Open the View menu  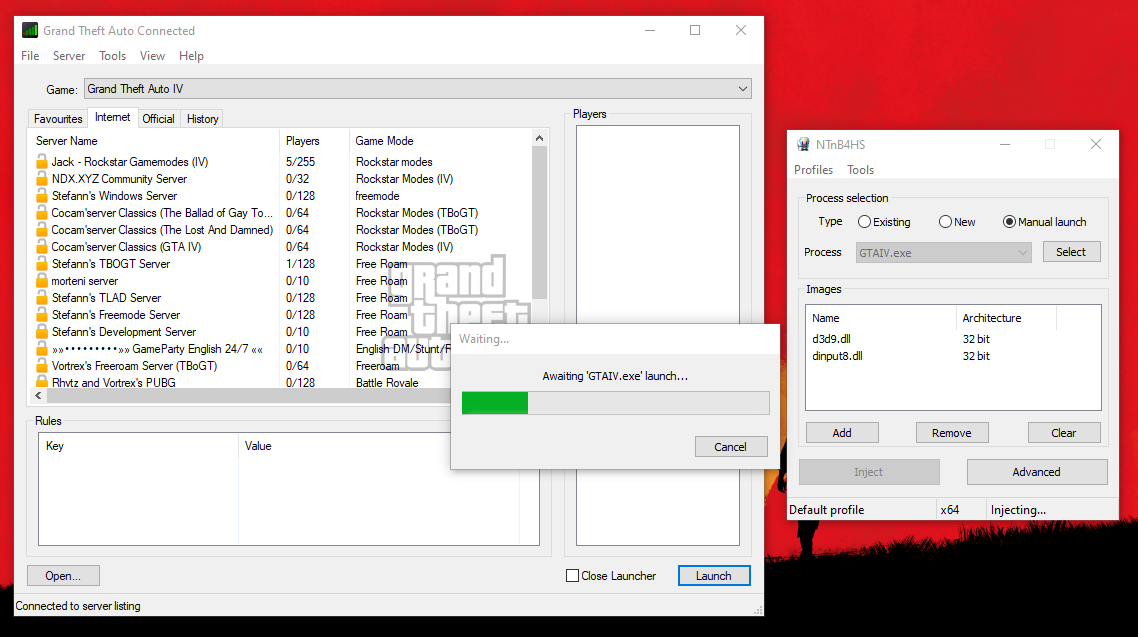pyautogui.click(x=152, y=56)
